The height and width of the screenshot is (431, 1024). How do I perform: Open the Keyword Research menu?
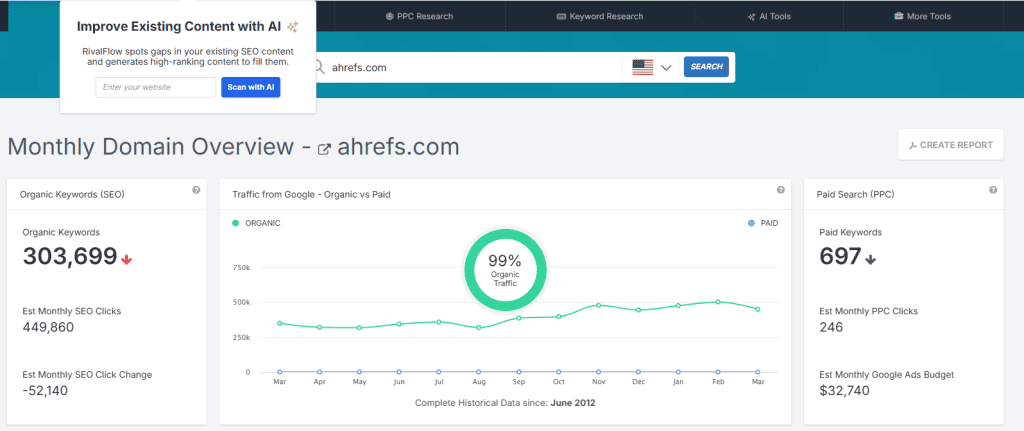click(600, 16)
